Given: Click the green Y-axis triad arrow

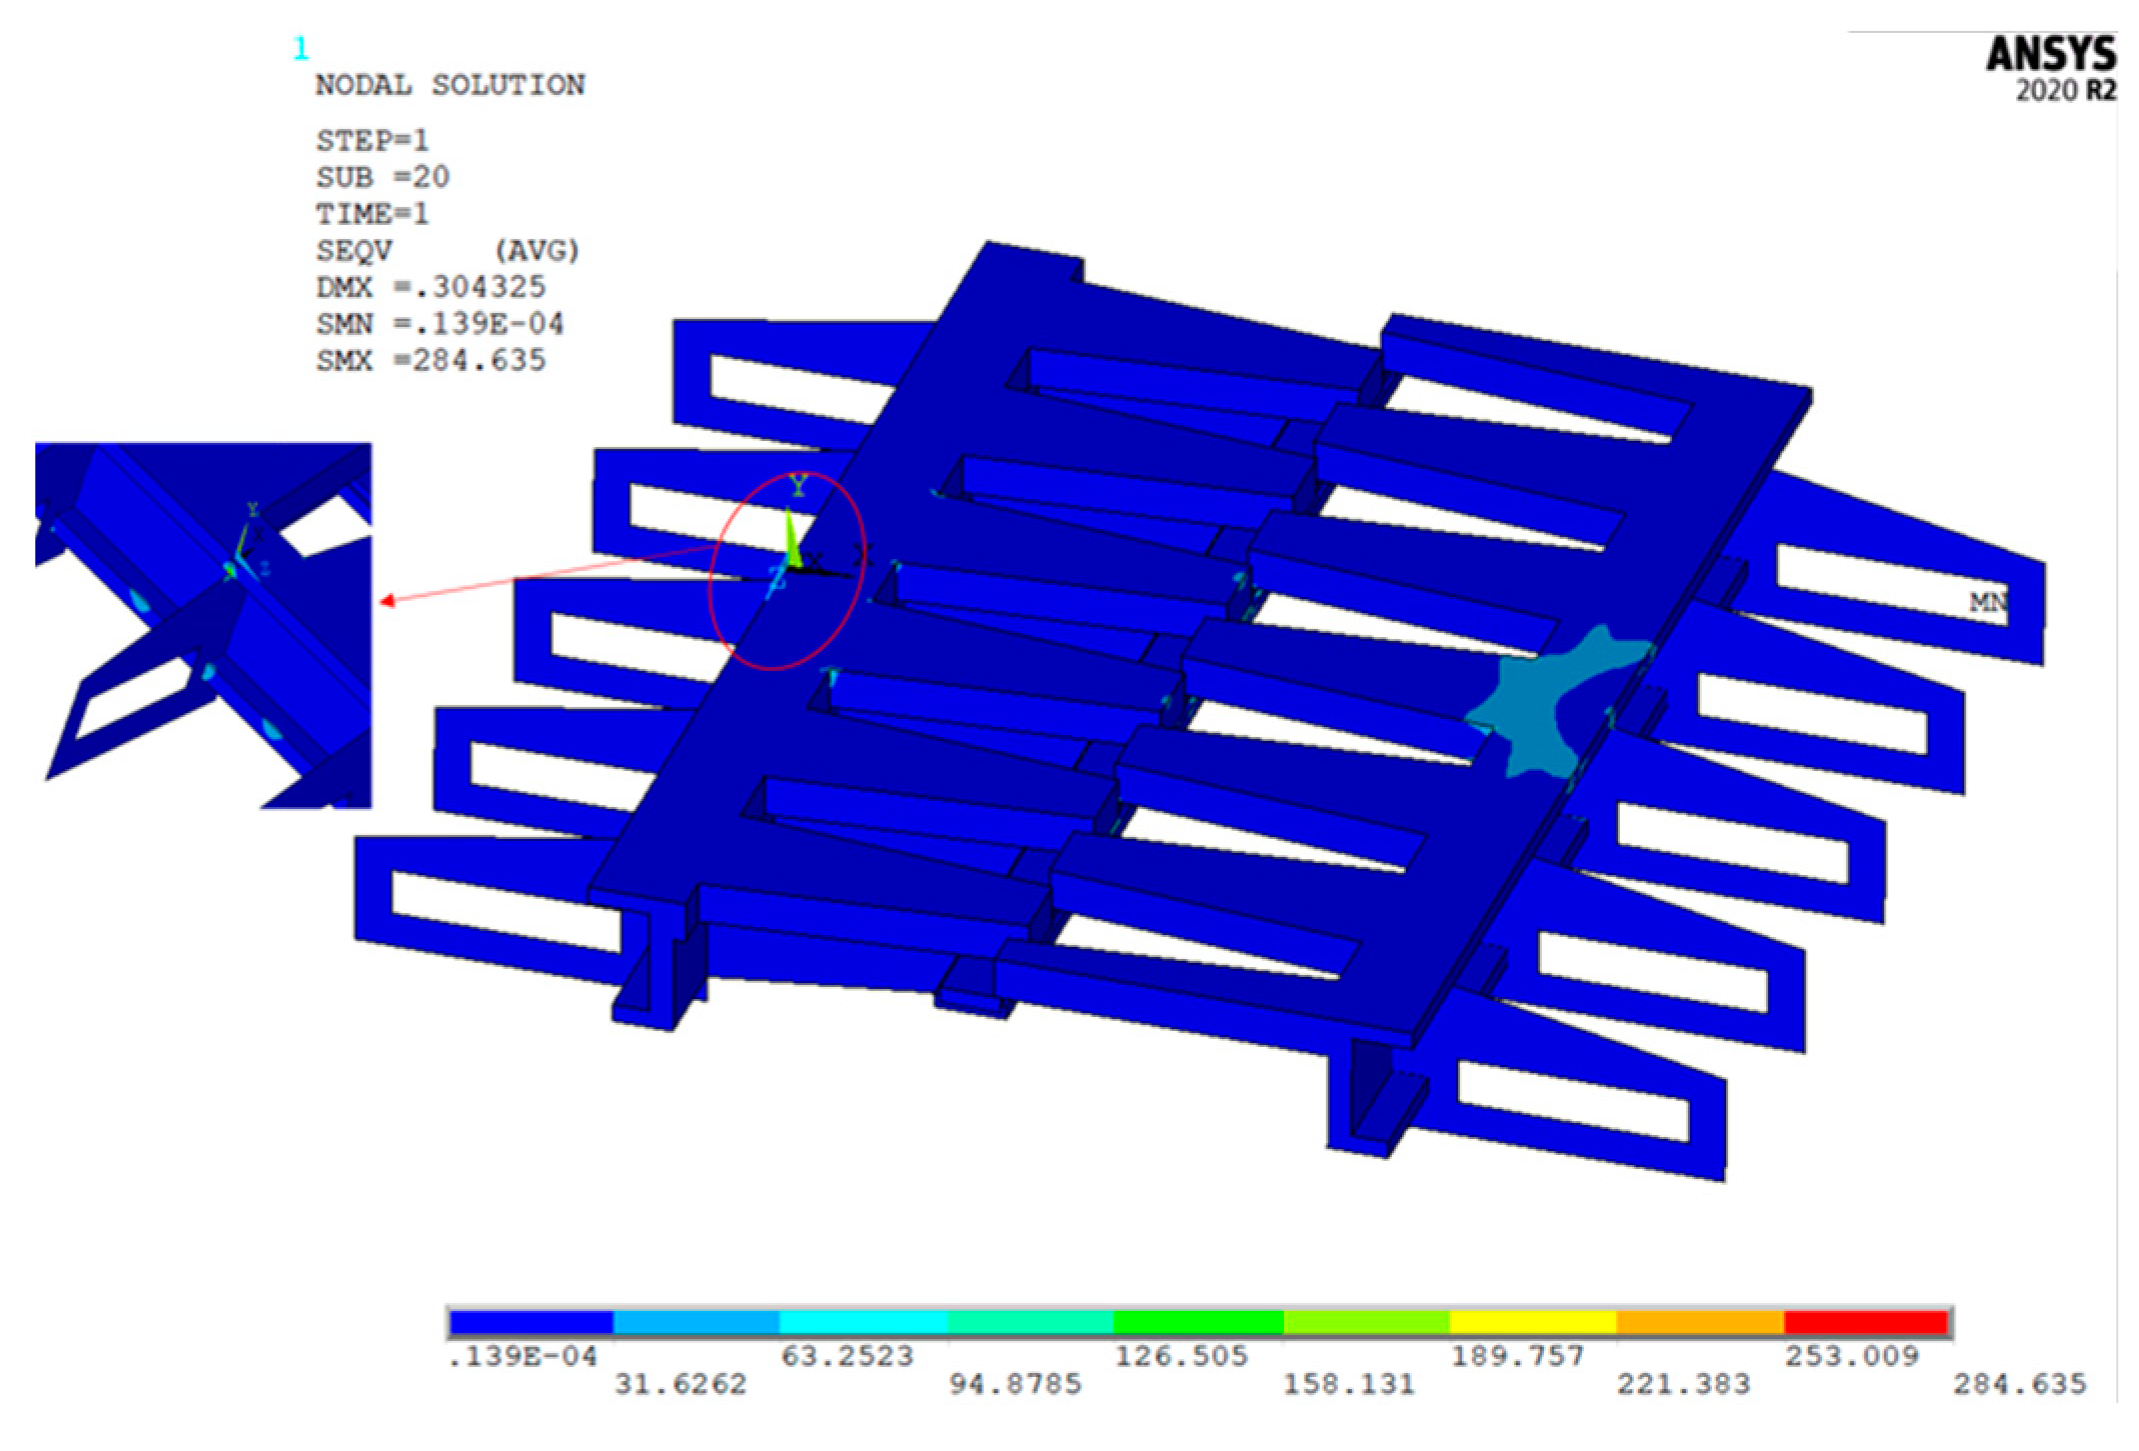Looking at the screenshot, I should [791, 538].
